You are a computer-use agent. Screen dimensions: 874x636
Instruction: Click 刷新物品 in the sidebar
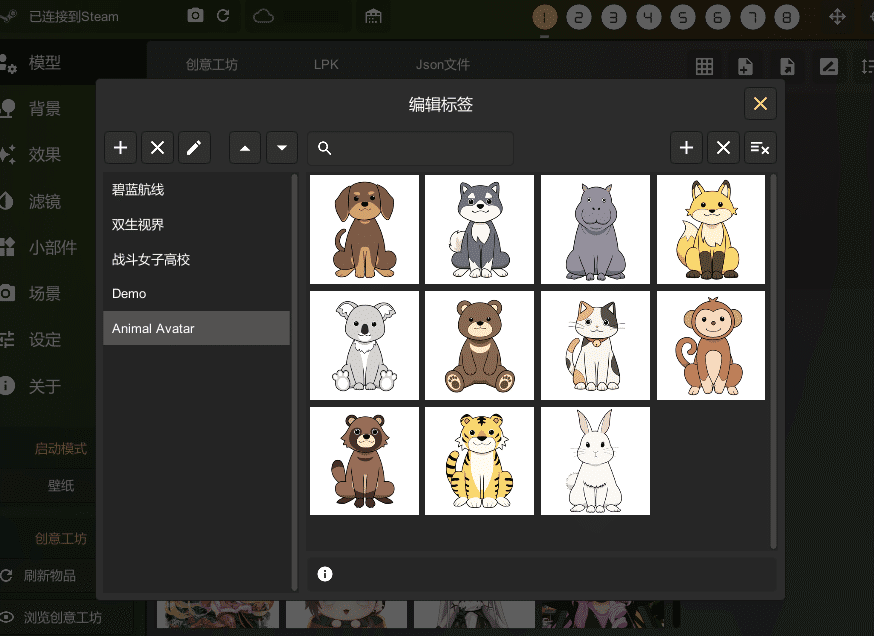point(48,575)
